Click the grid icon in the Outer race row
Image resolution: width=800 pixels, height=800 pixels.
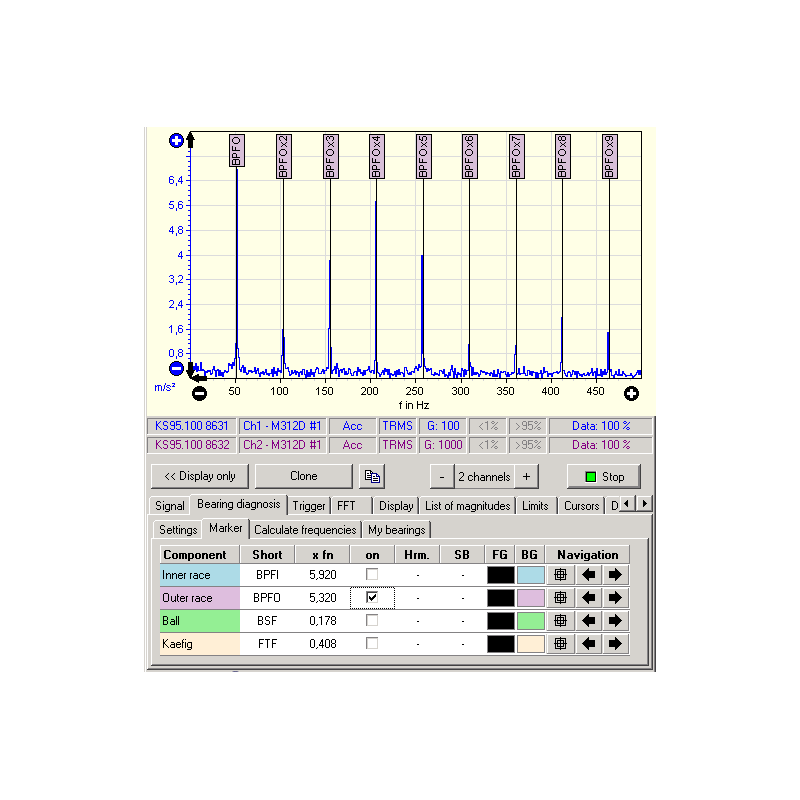pos(560,598)
